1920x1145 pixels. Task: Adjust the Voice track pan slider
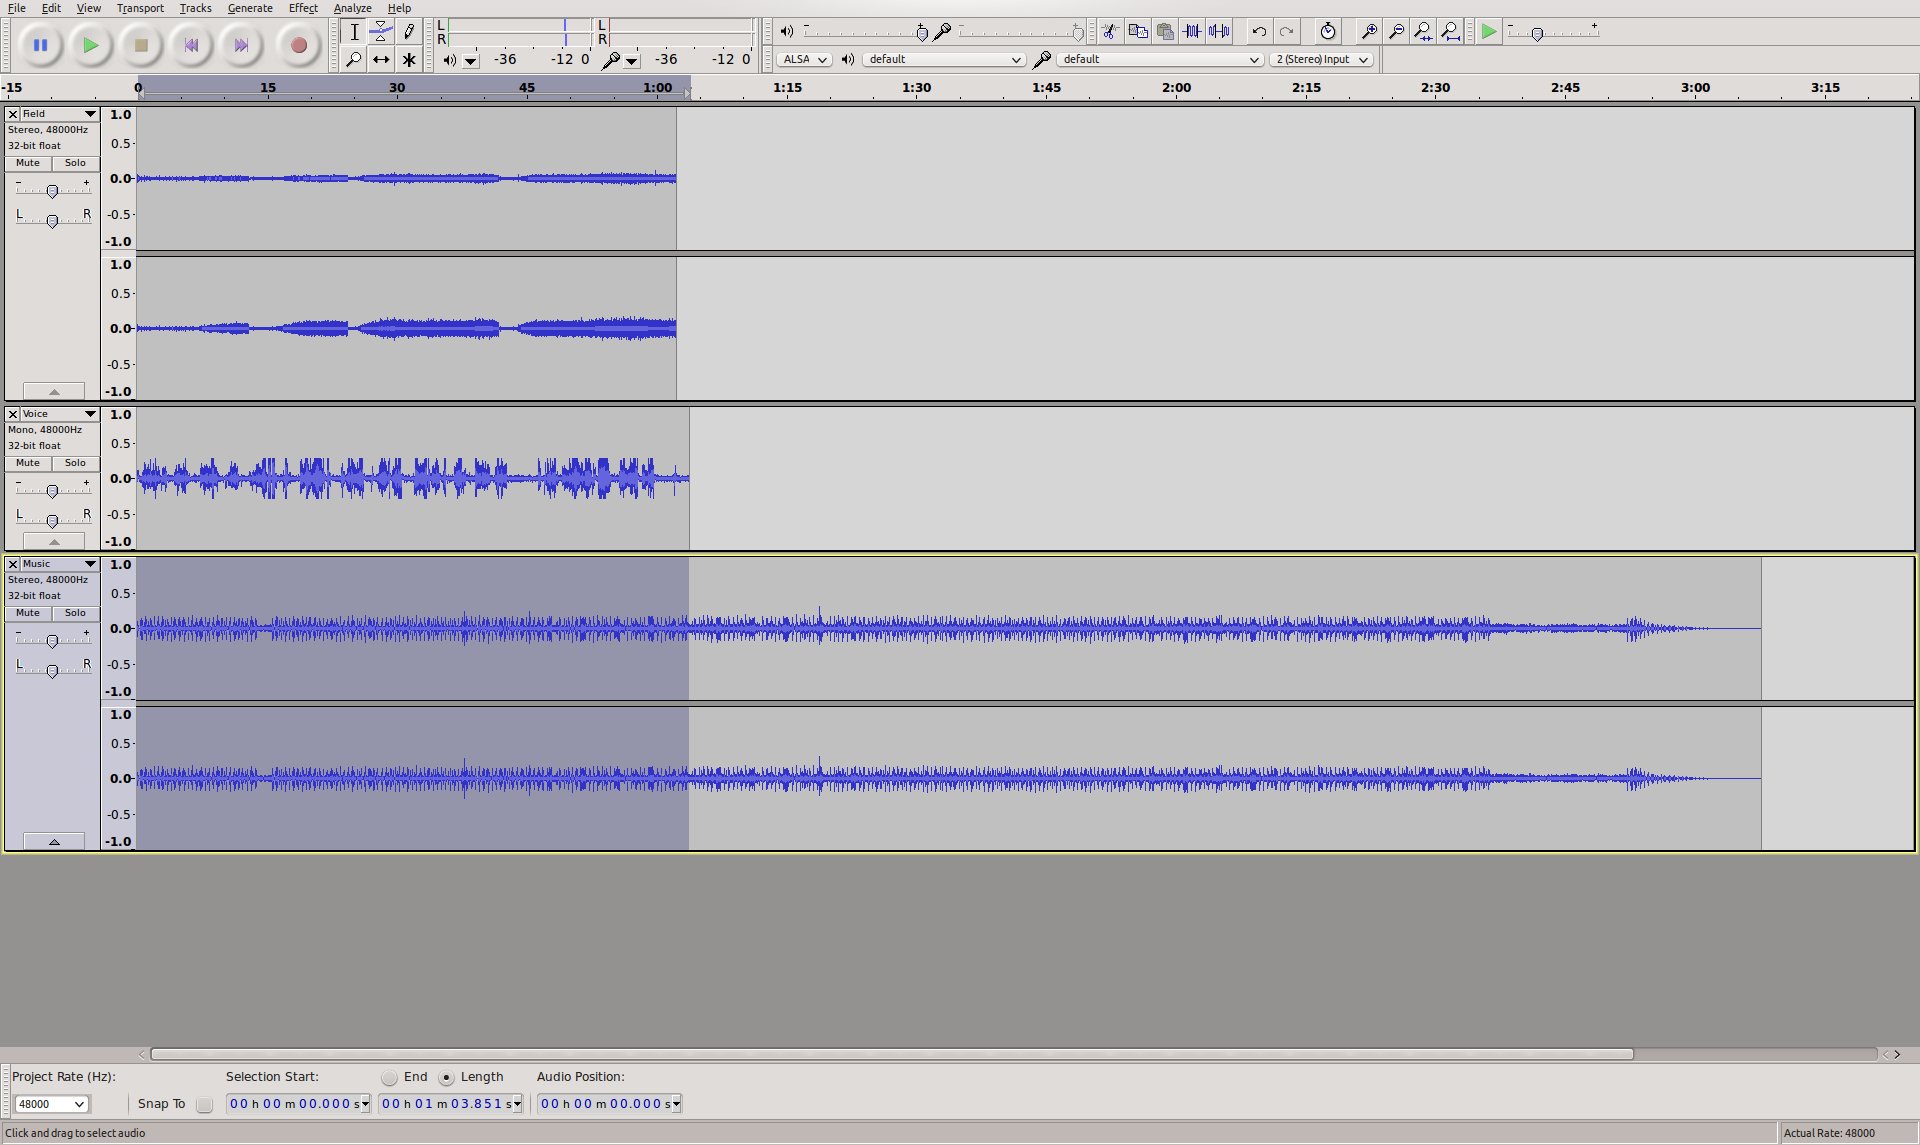[x=52, y=519]
